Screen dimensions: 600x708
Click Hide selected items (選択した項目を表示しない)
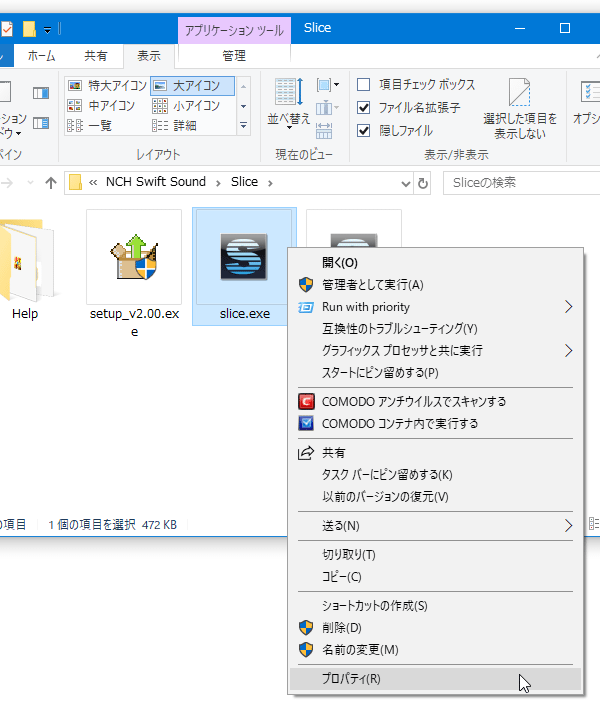[520, 108]
